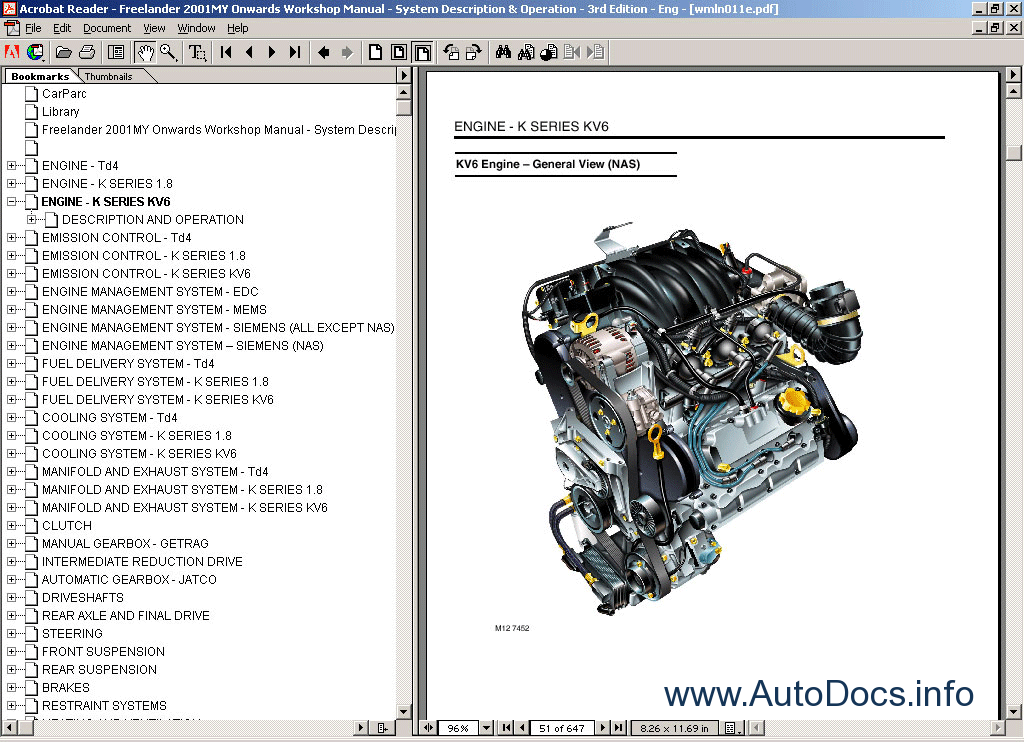Click the Search Results icon
The image size is (1024, 742).
(549, 52)
